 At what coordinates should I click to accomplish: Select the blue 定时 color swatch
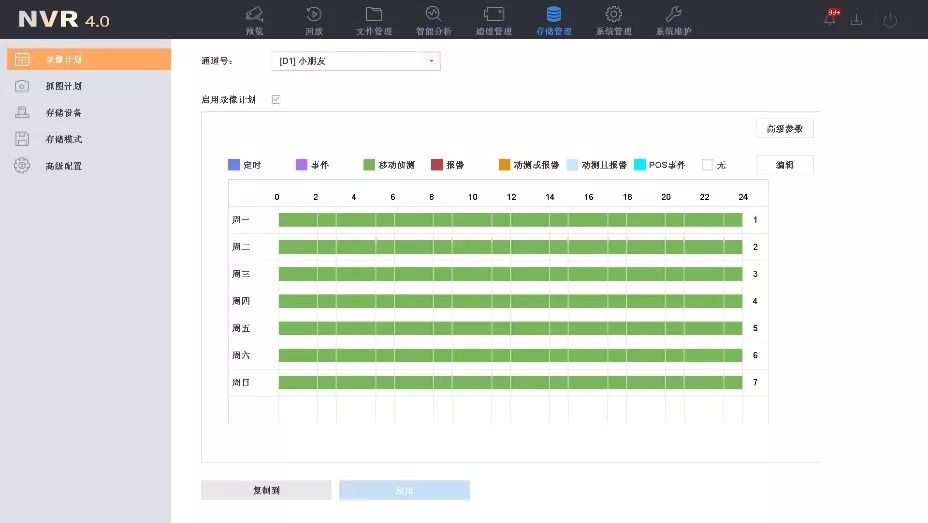pos(234,164)
